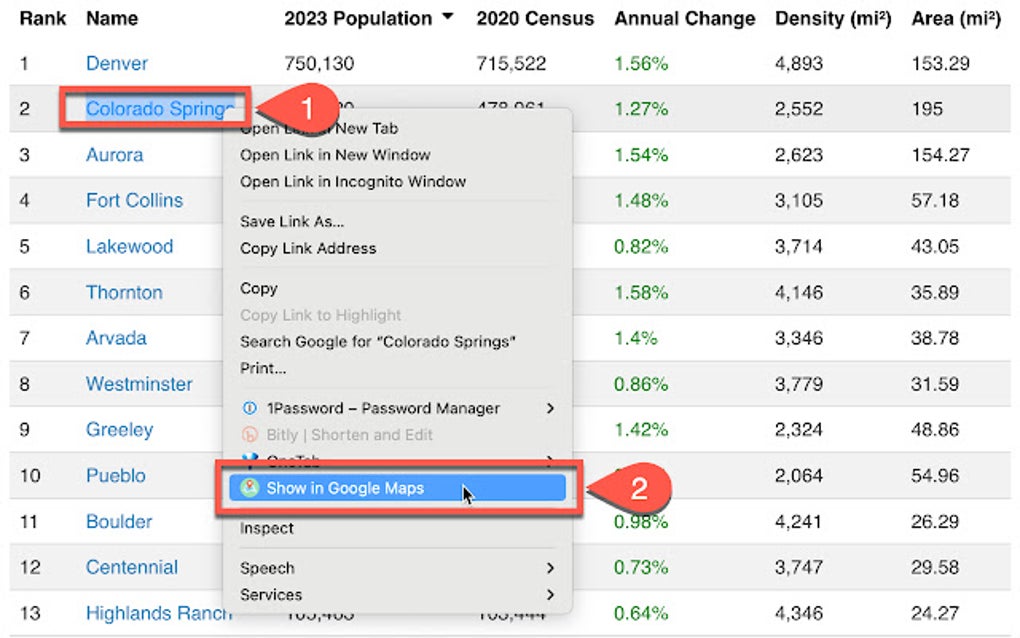Choose Copy Link Address
This screenshot has width=1020, height=638.
[308, 248]
